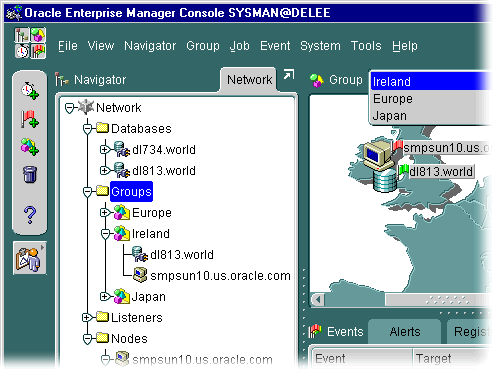This screenshot has width=498, height=375.
Task: Click the map's left scroll arrow
Action: [318, 299]
